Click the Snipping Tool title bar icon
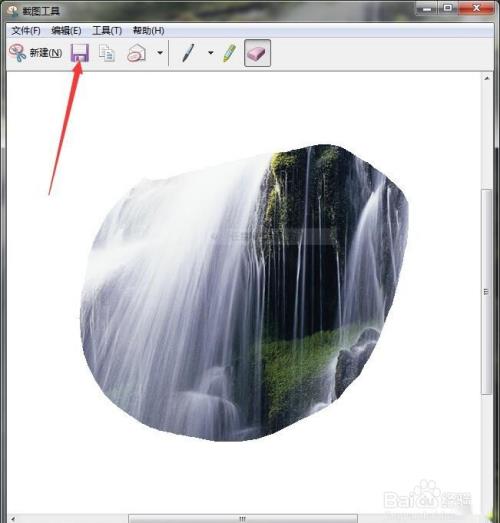The width and height of the screenshot is (500, 523). click(13, 11)
